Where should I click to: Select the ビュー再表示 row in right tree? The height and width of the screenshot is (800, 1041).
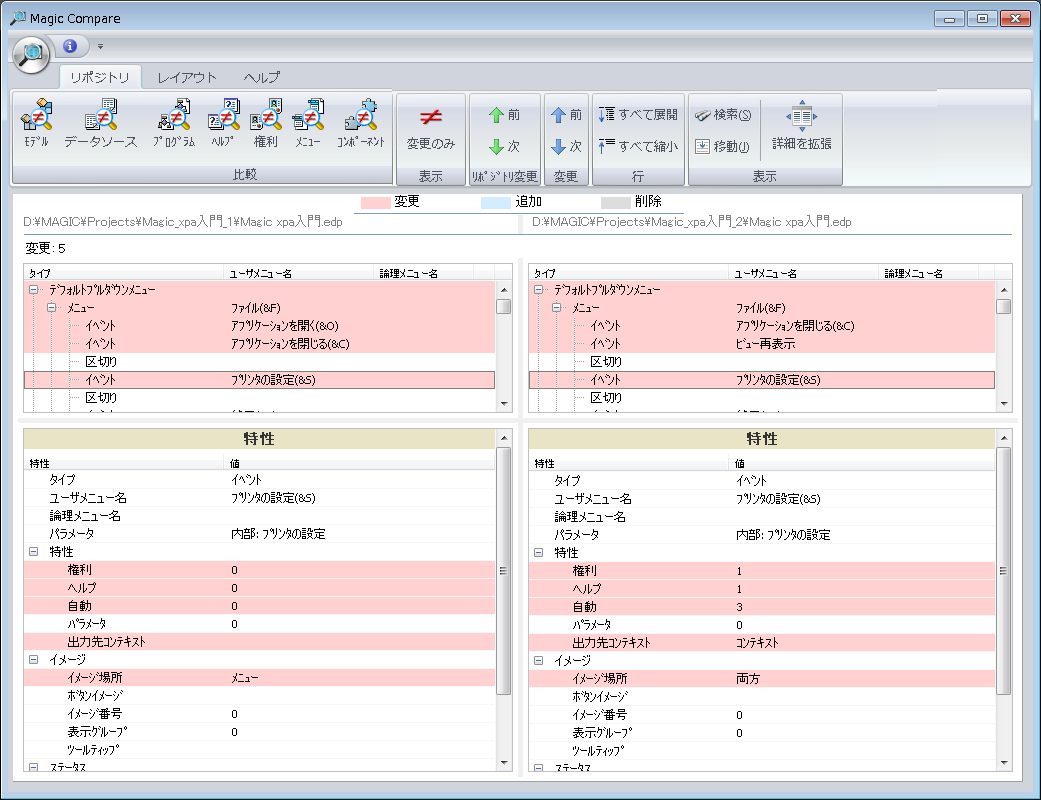[x=762, y=344]
